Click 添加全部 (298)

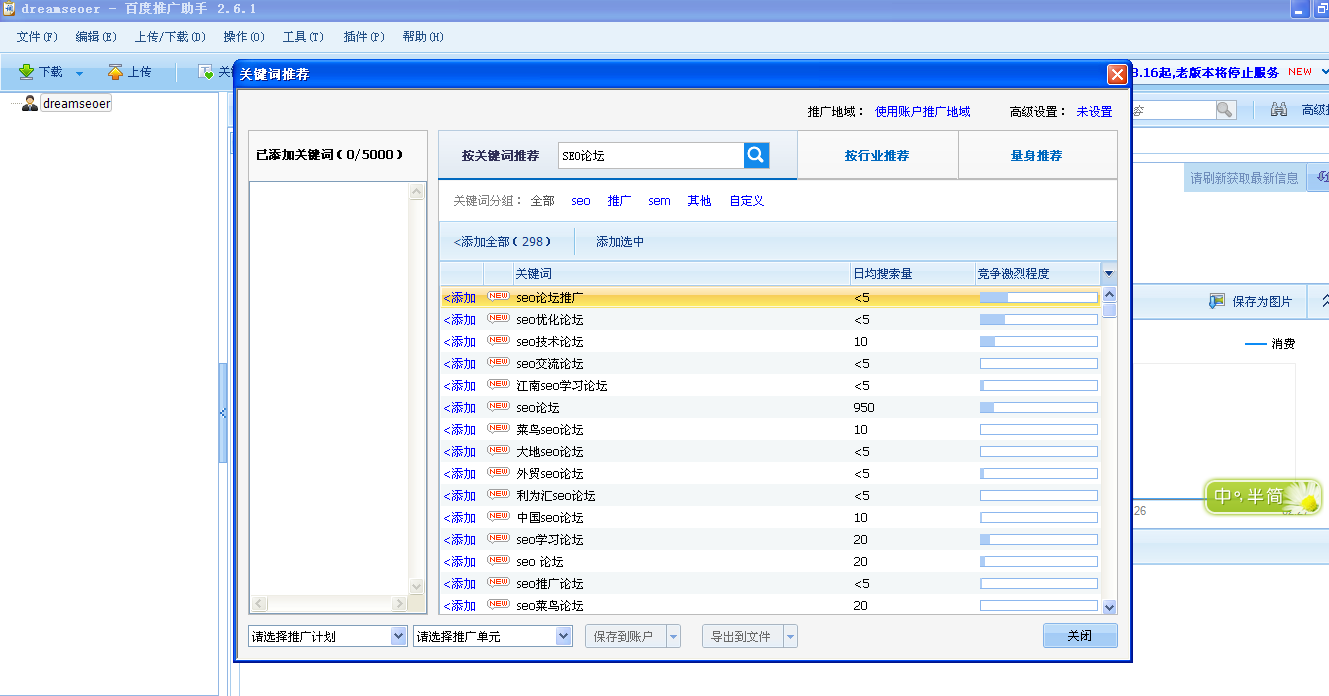tap(502, 242)
